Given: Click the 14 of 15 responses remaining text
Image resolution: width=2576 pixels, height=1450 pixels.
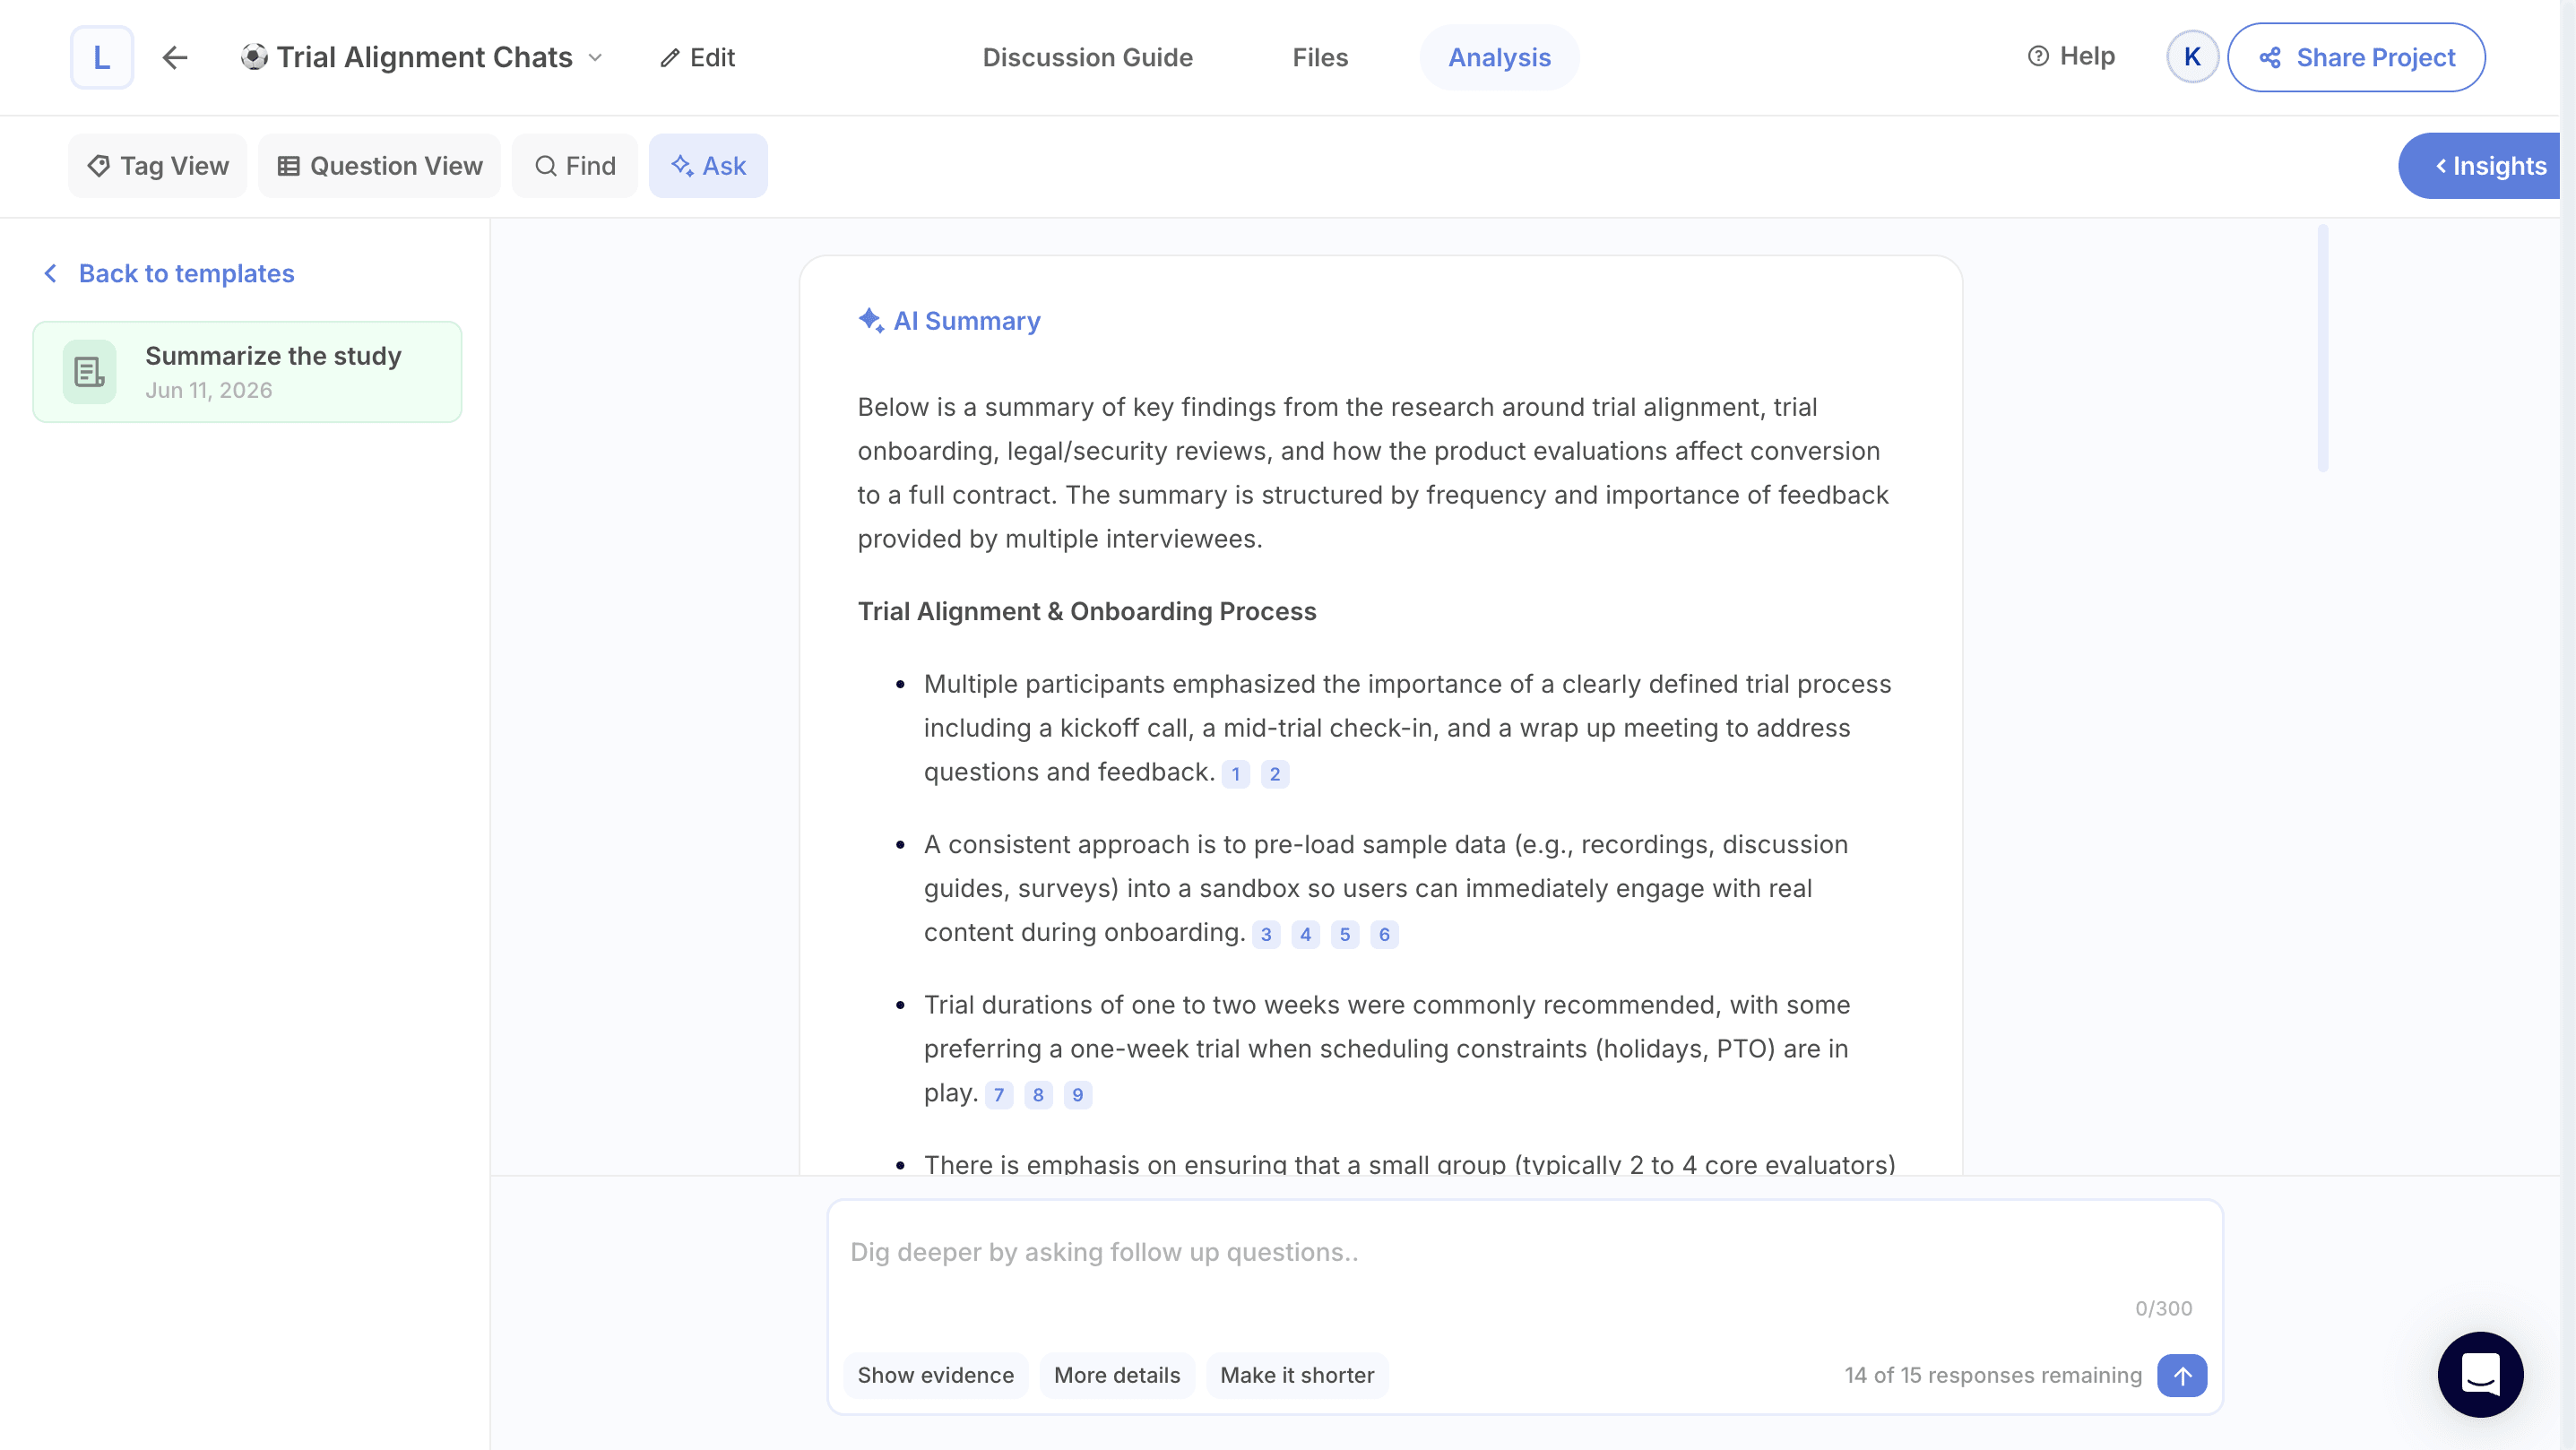Looking at the screenshot, I should tap(1993, 1375).
